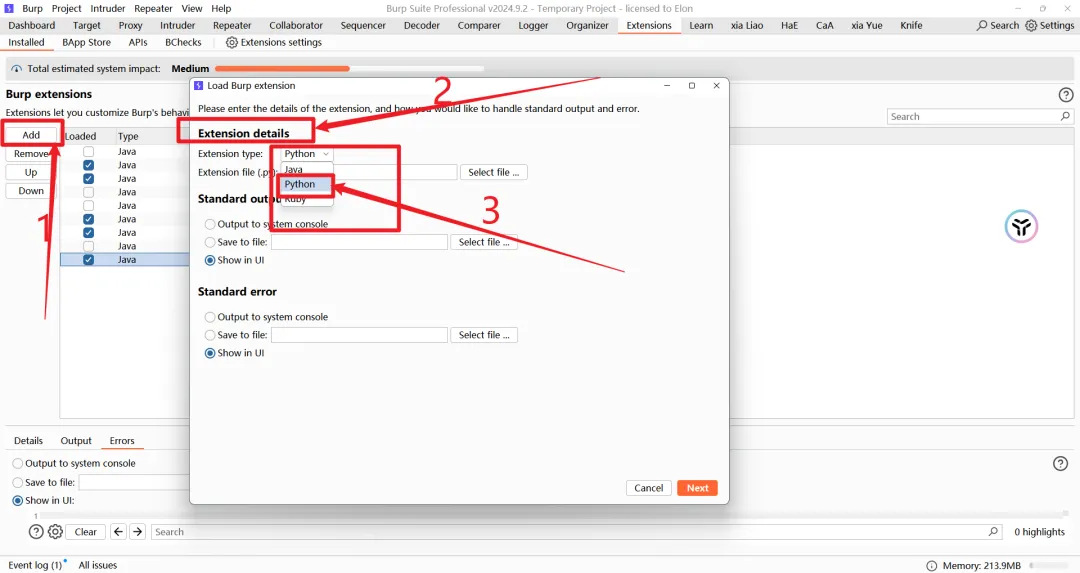
Task: Open the Collaborator tab
Action: click(x=296, y=25)
